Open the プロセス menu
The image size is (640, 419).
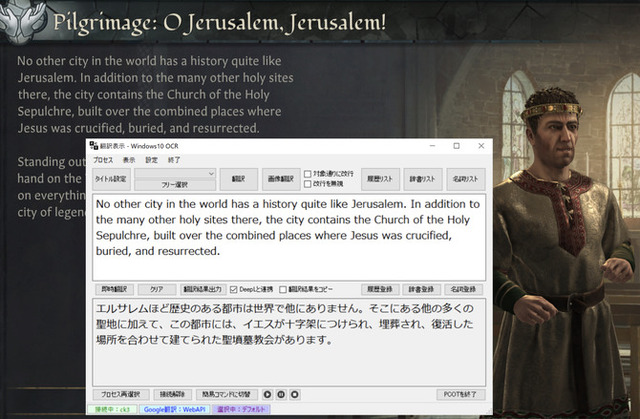[103, 160]
